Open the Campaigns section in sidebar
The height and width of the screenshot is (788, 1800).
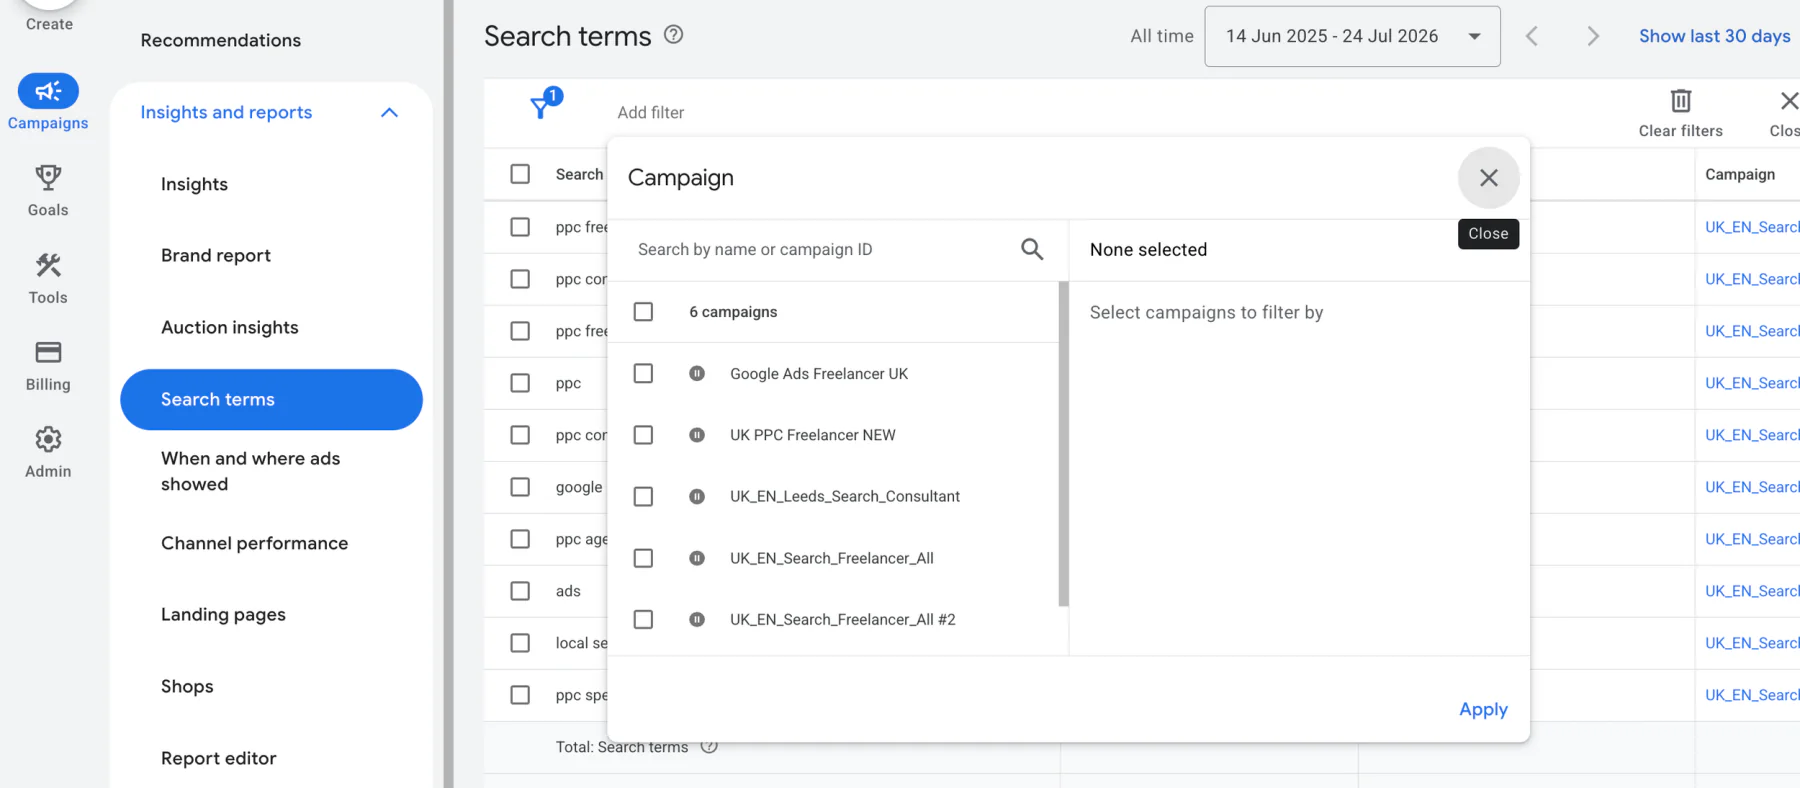pyautogui.click(x=48, y=102)
